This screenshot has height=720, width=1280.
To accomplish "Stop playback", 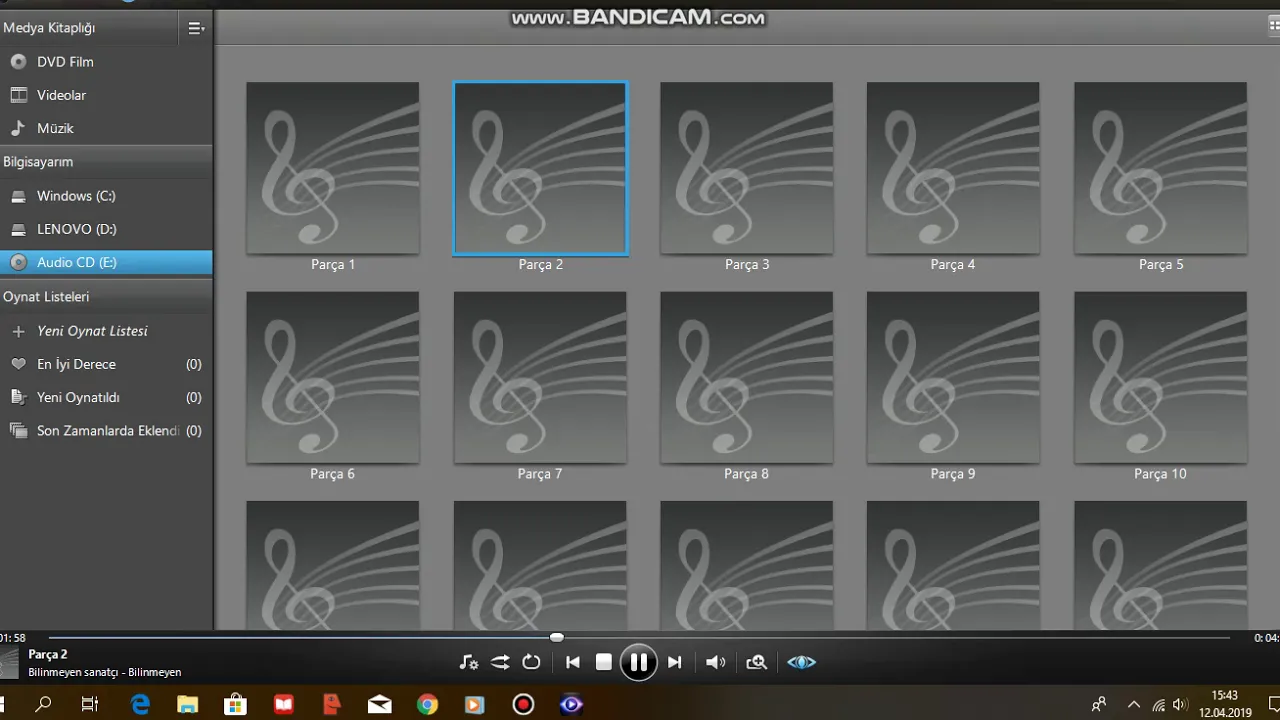I will click(604, 662).
